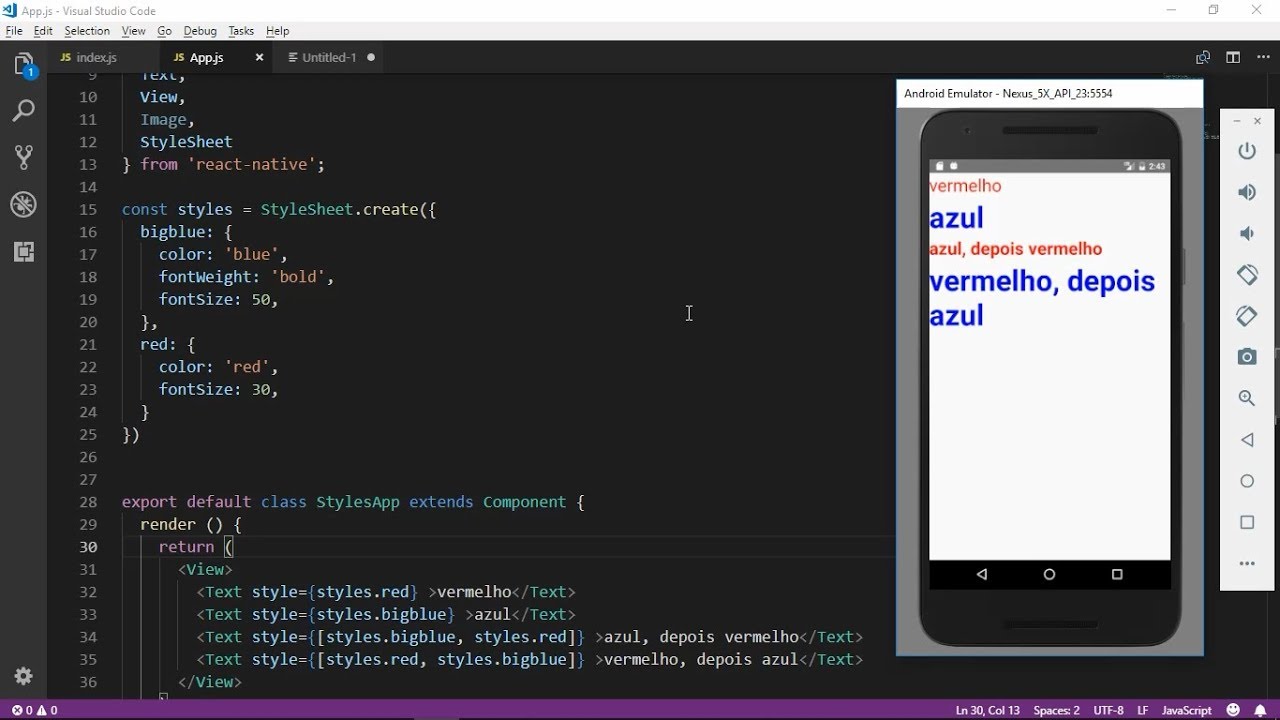1280x720 pixels.
Task: Click the Android Emulator window title bar
Action: 1049,93
